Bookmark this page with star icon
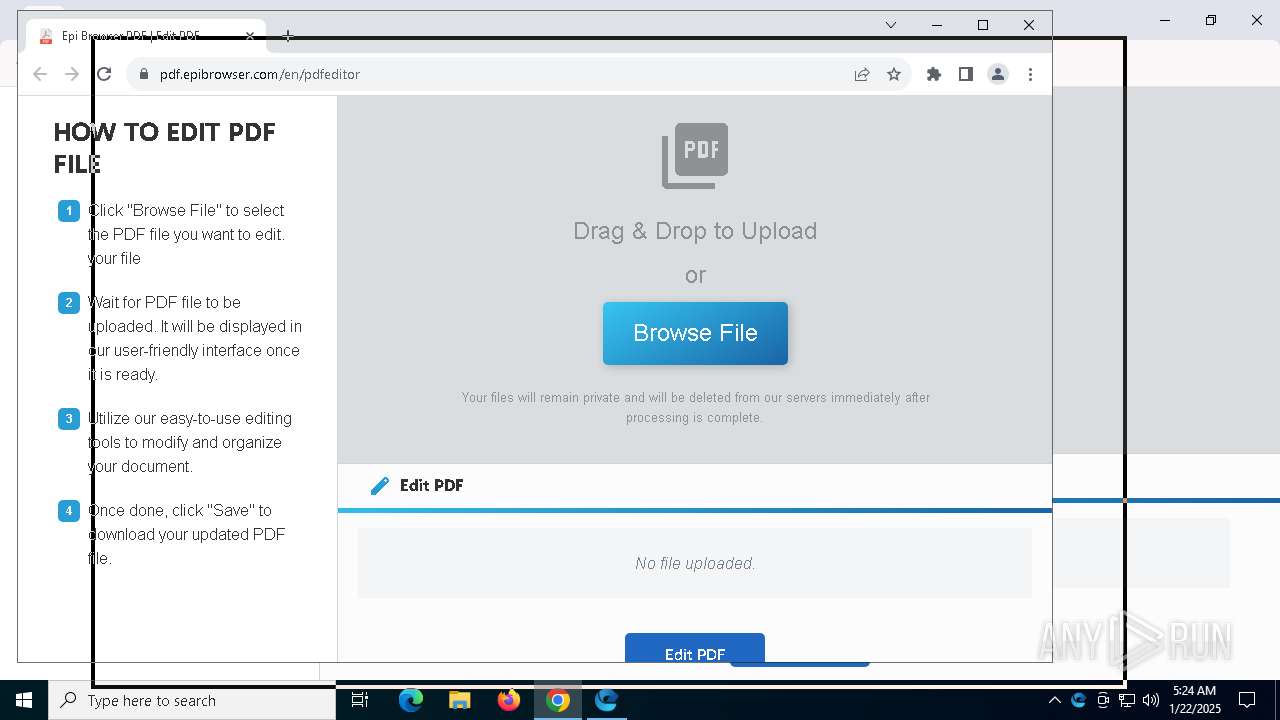 pos(894,74)
